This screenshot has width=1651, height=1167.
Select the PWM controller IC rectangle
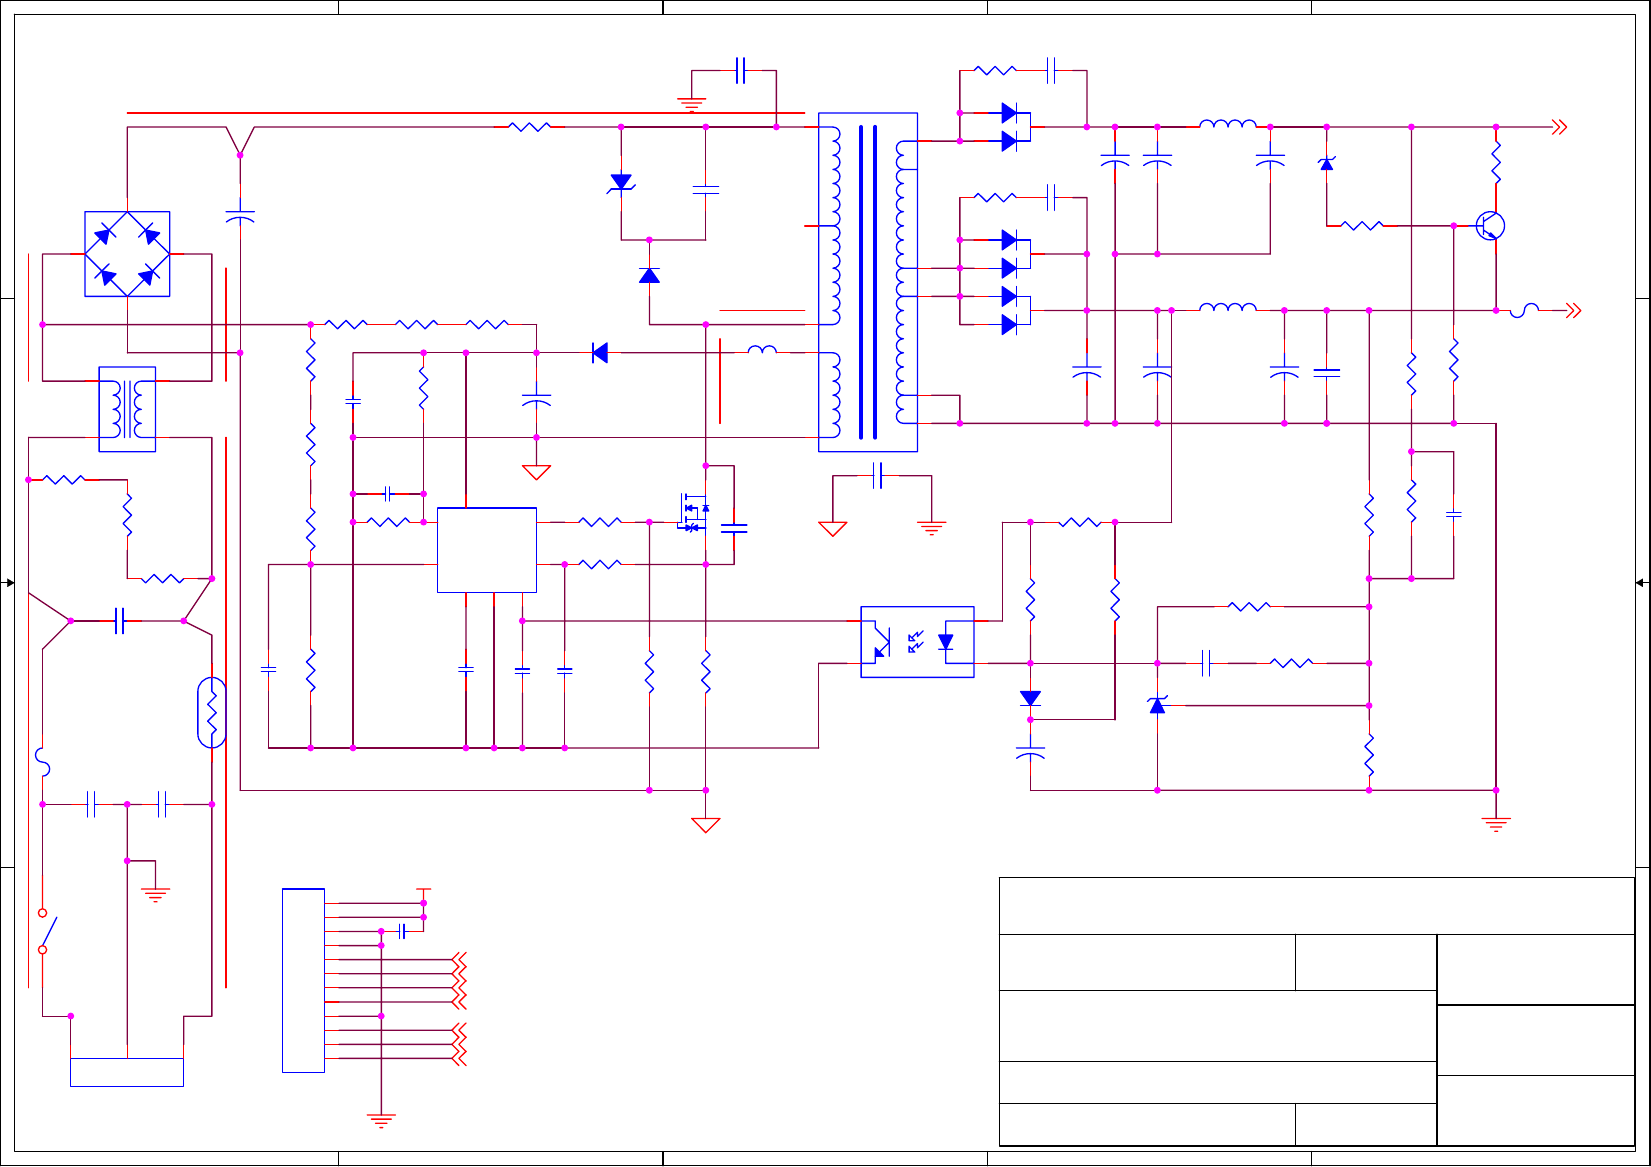(487, 550)
